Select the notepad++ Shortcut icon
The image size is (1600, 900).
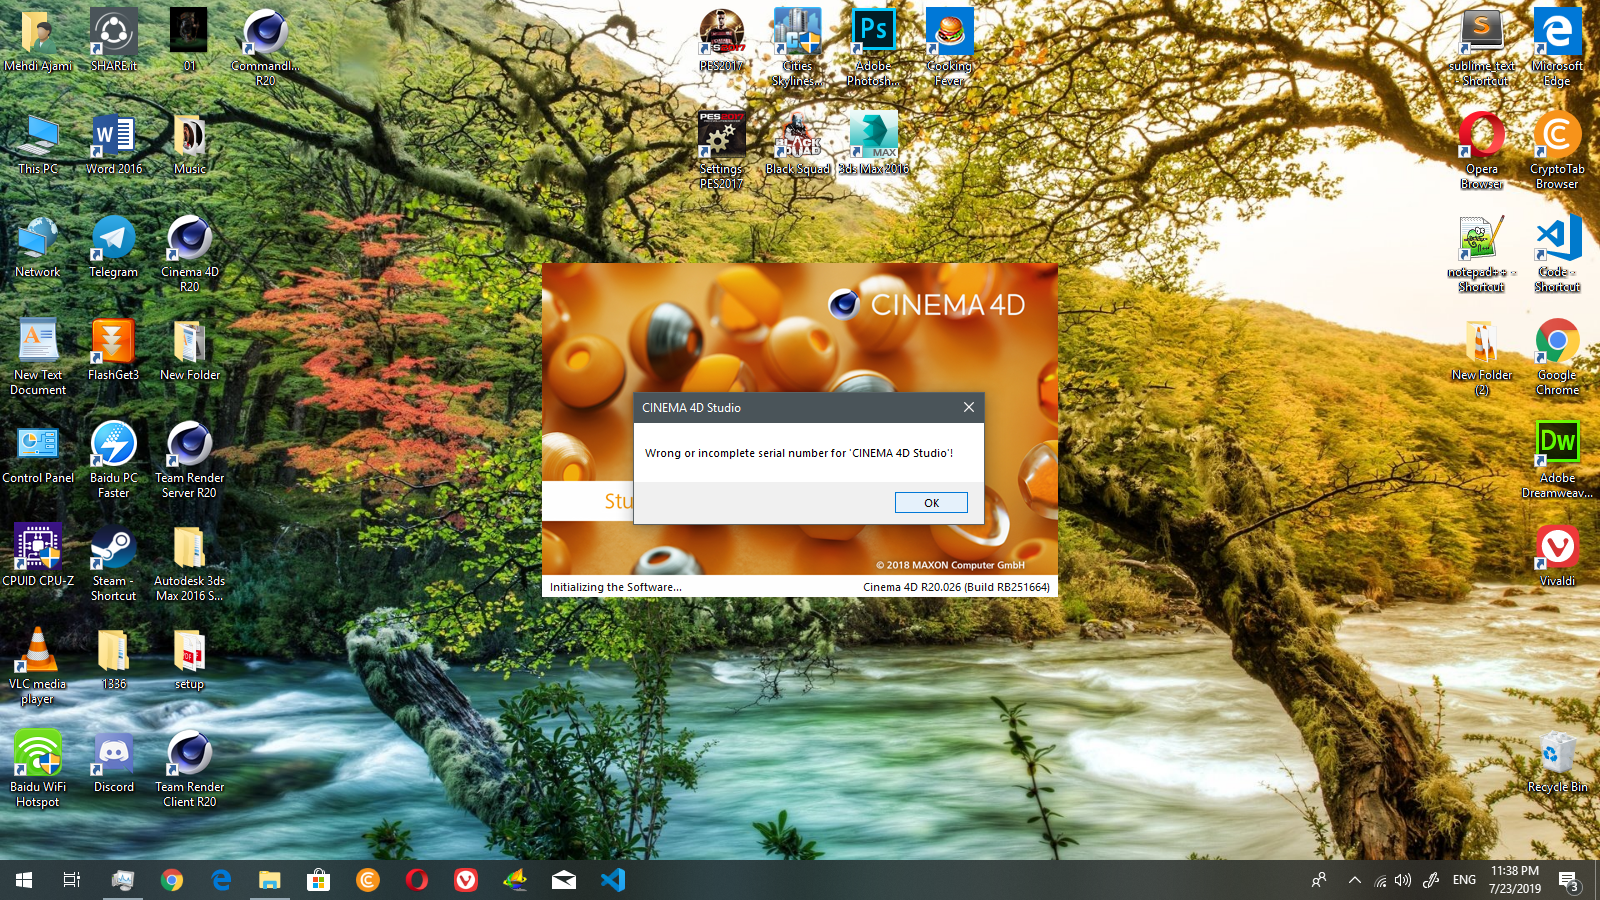[1482, 253]
